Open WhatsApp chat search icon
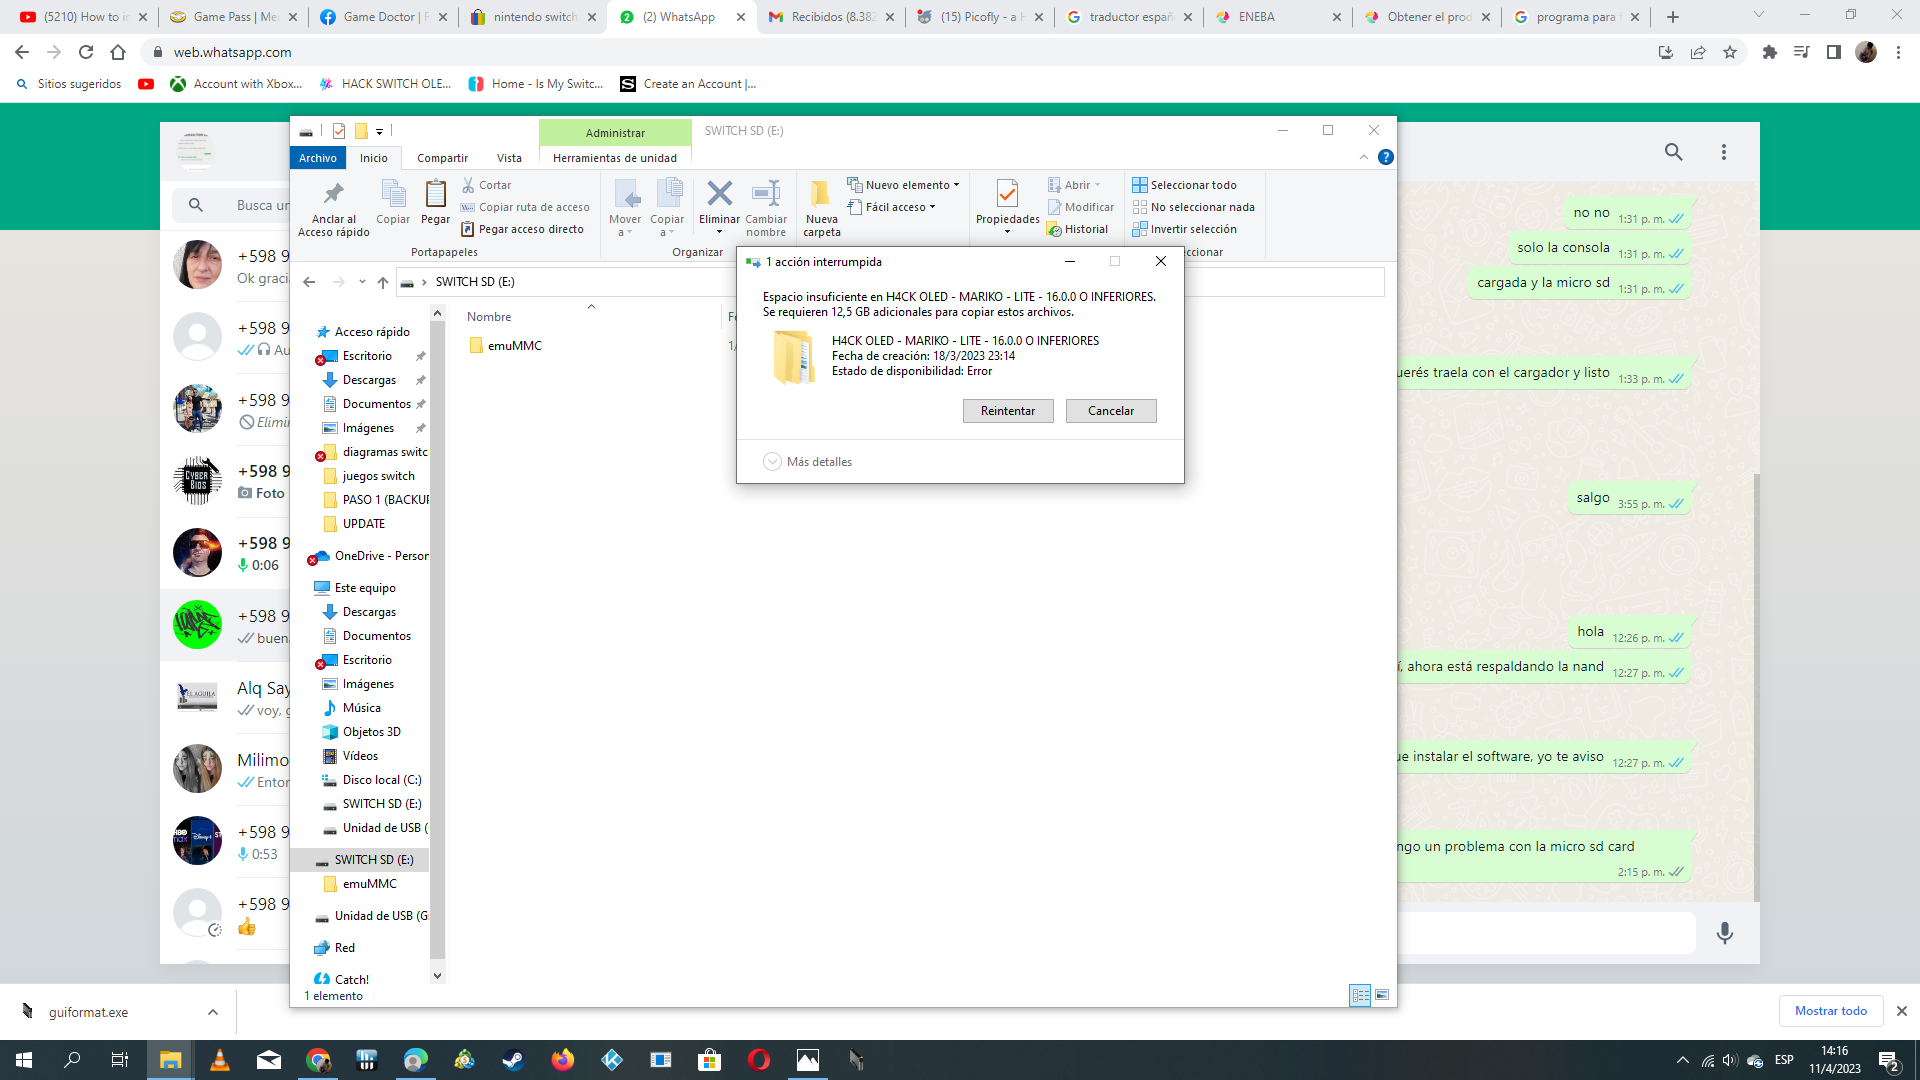Image resolution: width=1920 pixels, height=1080 pixels. (x=1673, y=152)
